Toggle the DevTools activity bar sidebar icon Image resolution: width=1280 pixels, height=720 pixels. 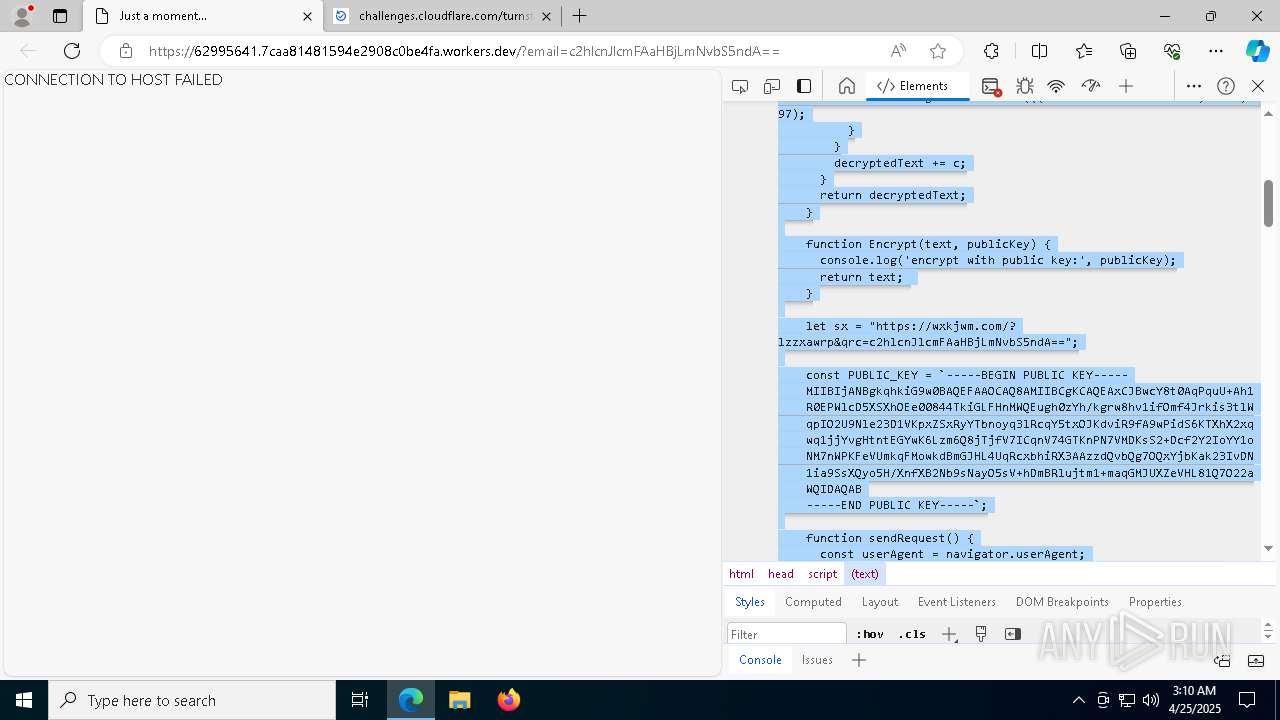(x=804, y=86)
